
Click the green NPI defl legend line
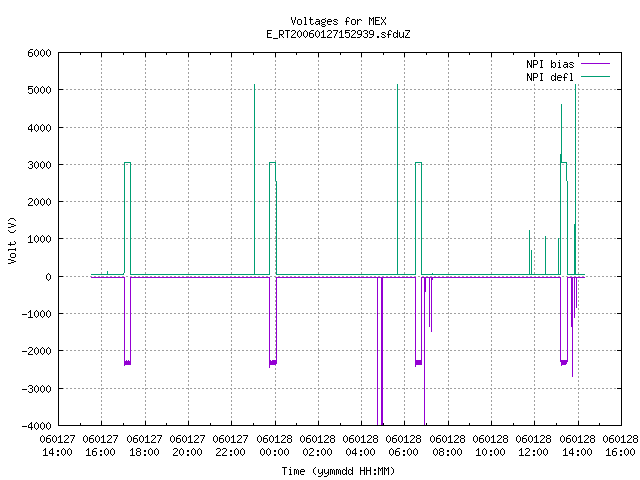click(x=596, y=76)
